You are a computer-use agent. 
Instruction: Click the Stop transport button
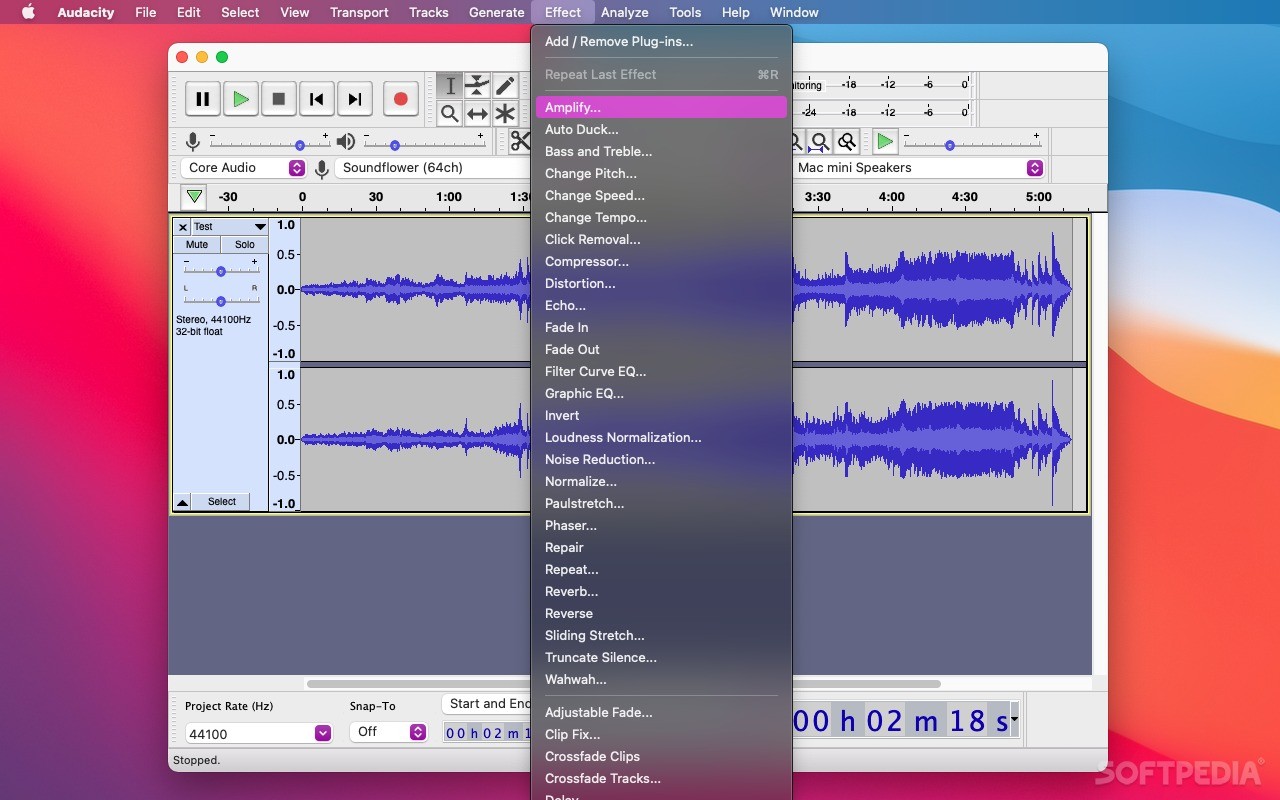[279, 99]
